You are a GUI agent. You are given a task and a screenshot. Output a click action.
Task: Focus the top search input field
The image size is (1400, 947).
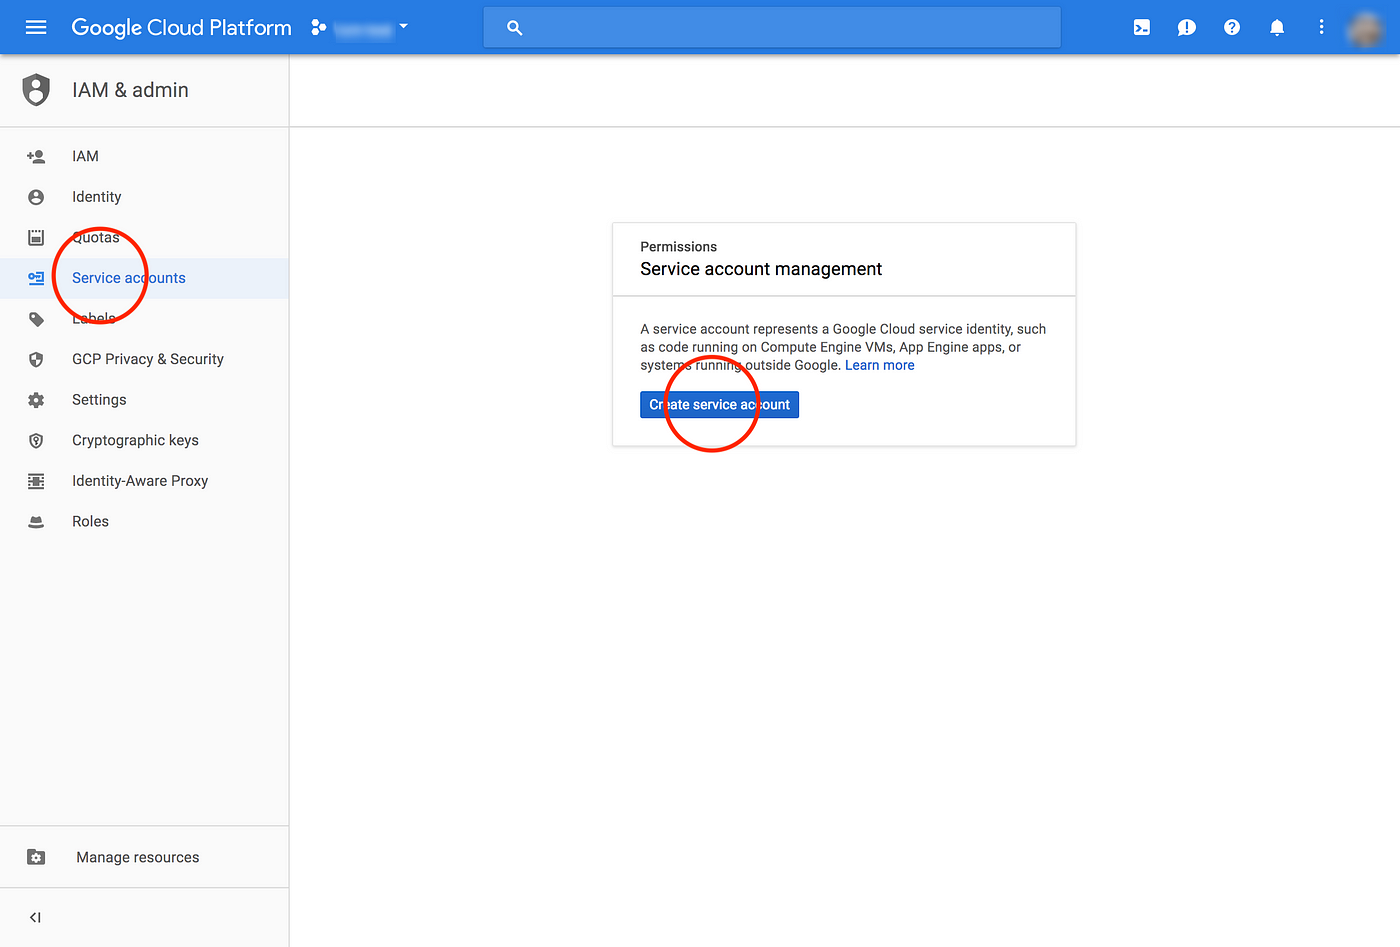[772, 28]
